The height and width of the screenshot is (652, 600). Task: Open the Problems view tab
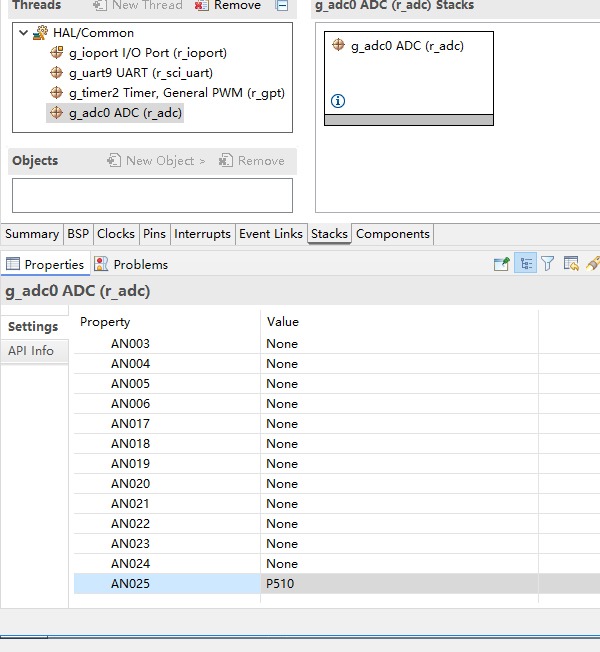(131, 264)
